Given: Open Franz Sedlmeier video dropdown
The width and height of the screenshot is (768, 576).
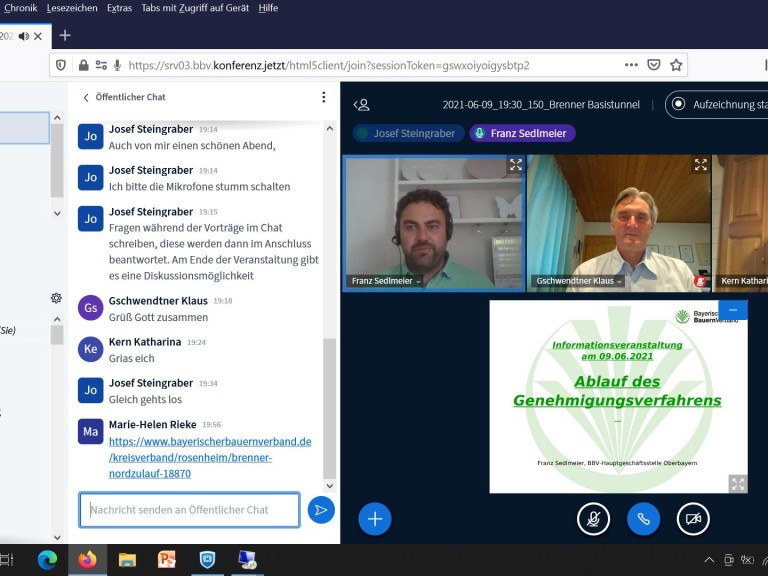Looking at the screenshot, I should pos(418,282).
